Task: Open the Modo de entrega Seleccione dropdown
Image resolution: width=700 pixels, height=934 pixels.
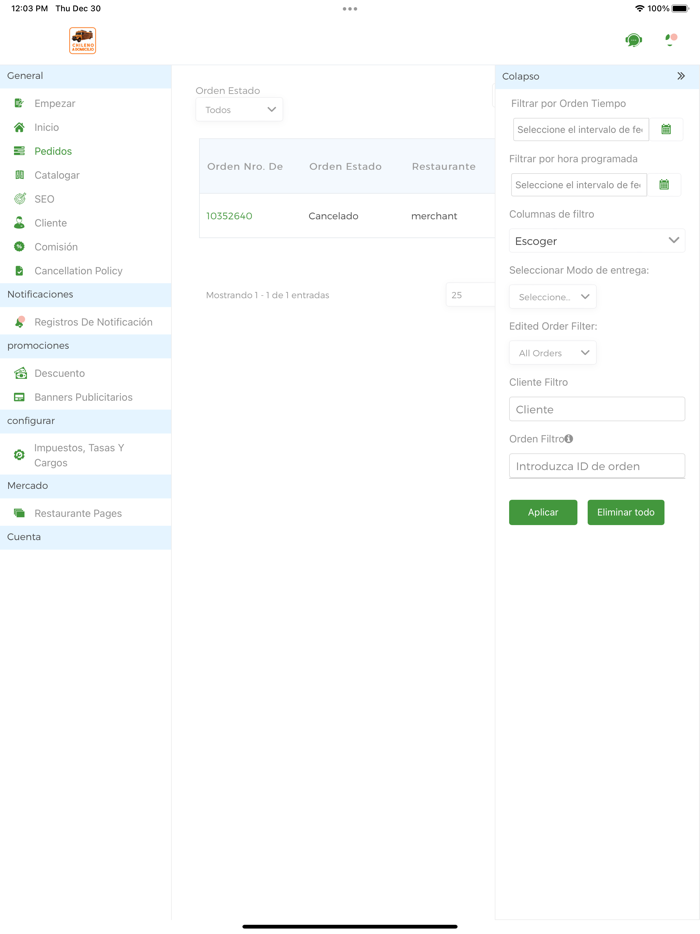Action: pos(553,297)
